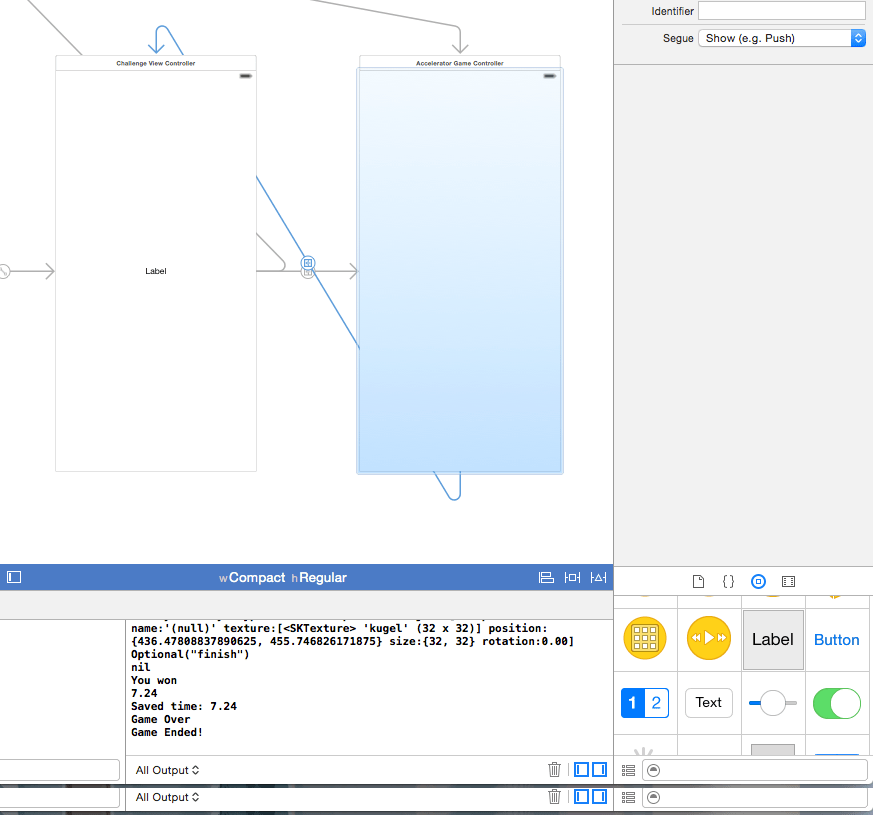Viewport: 873px width, 815px height.
Task: Select the Switch object in library
Action: coord(837,703)
